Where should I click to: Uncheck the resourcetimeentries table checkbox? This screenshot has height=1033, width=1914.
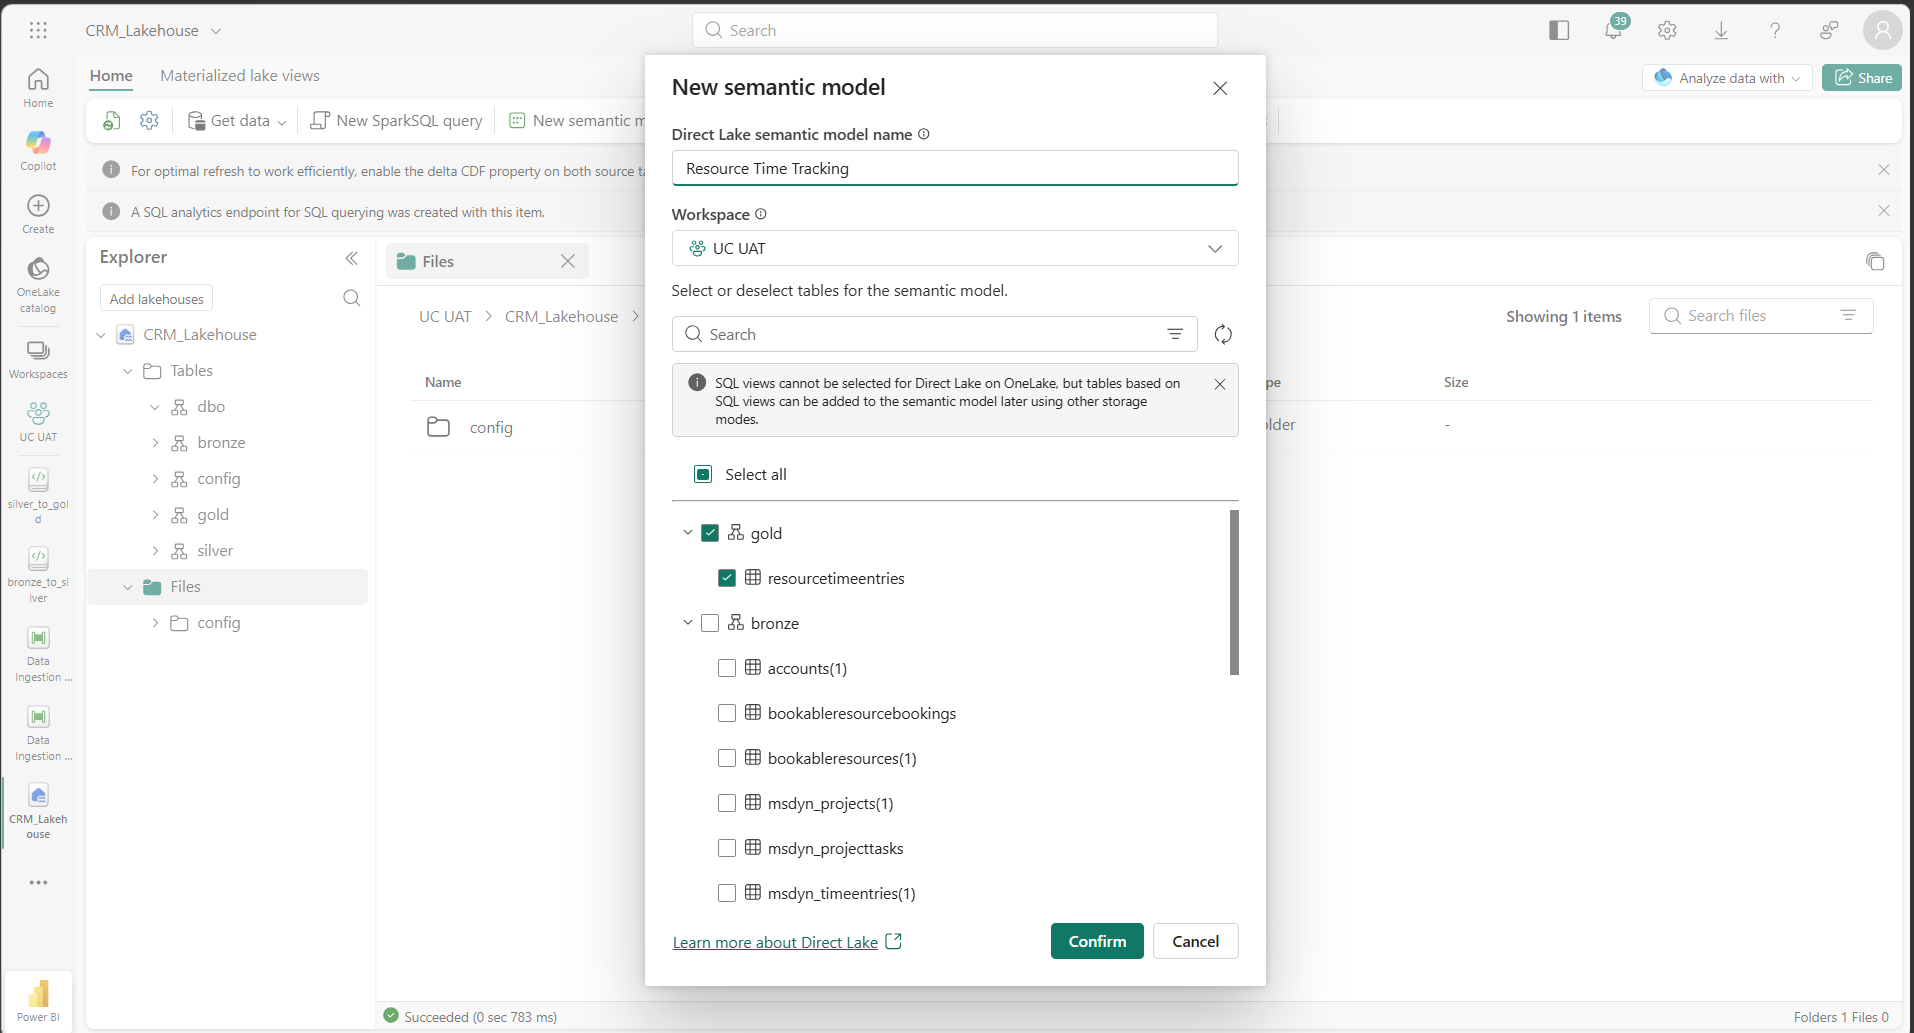point(727,578)
